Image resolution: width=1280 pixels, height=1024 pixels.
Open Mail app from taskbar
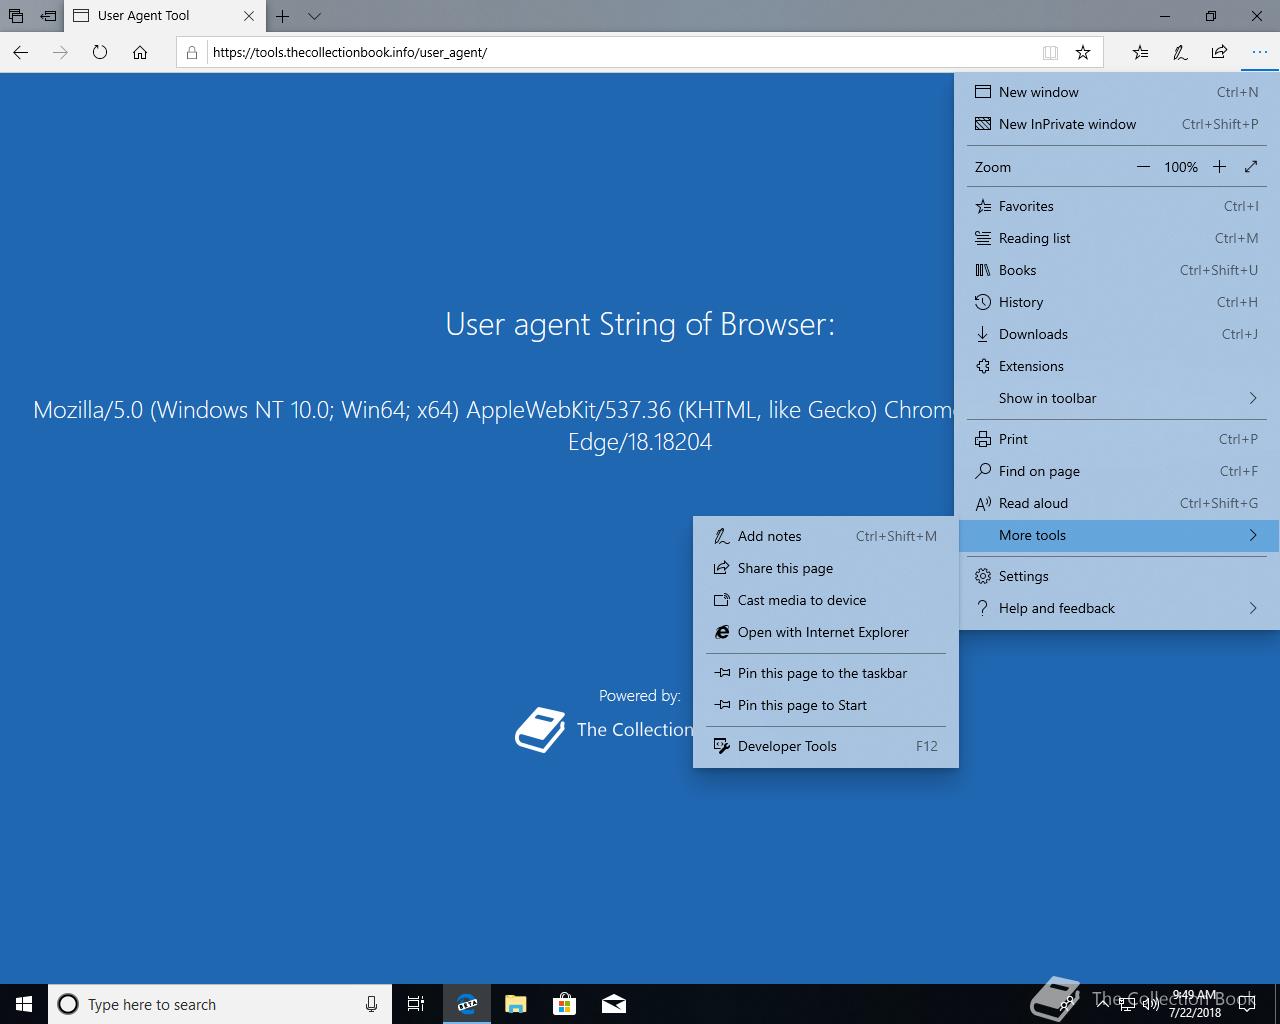coord(614,1004)
